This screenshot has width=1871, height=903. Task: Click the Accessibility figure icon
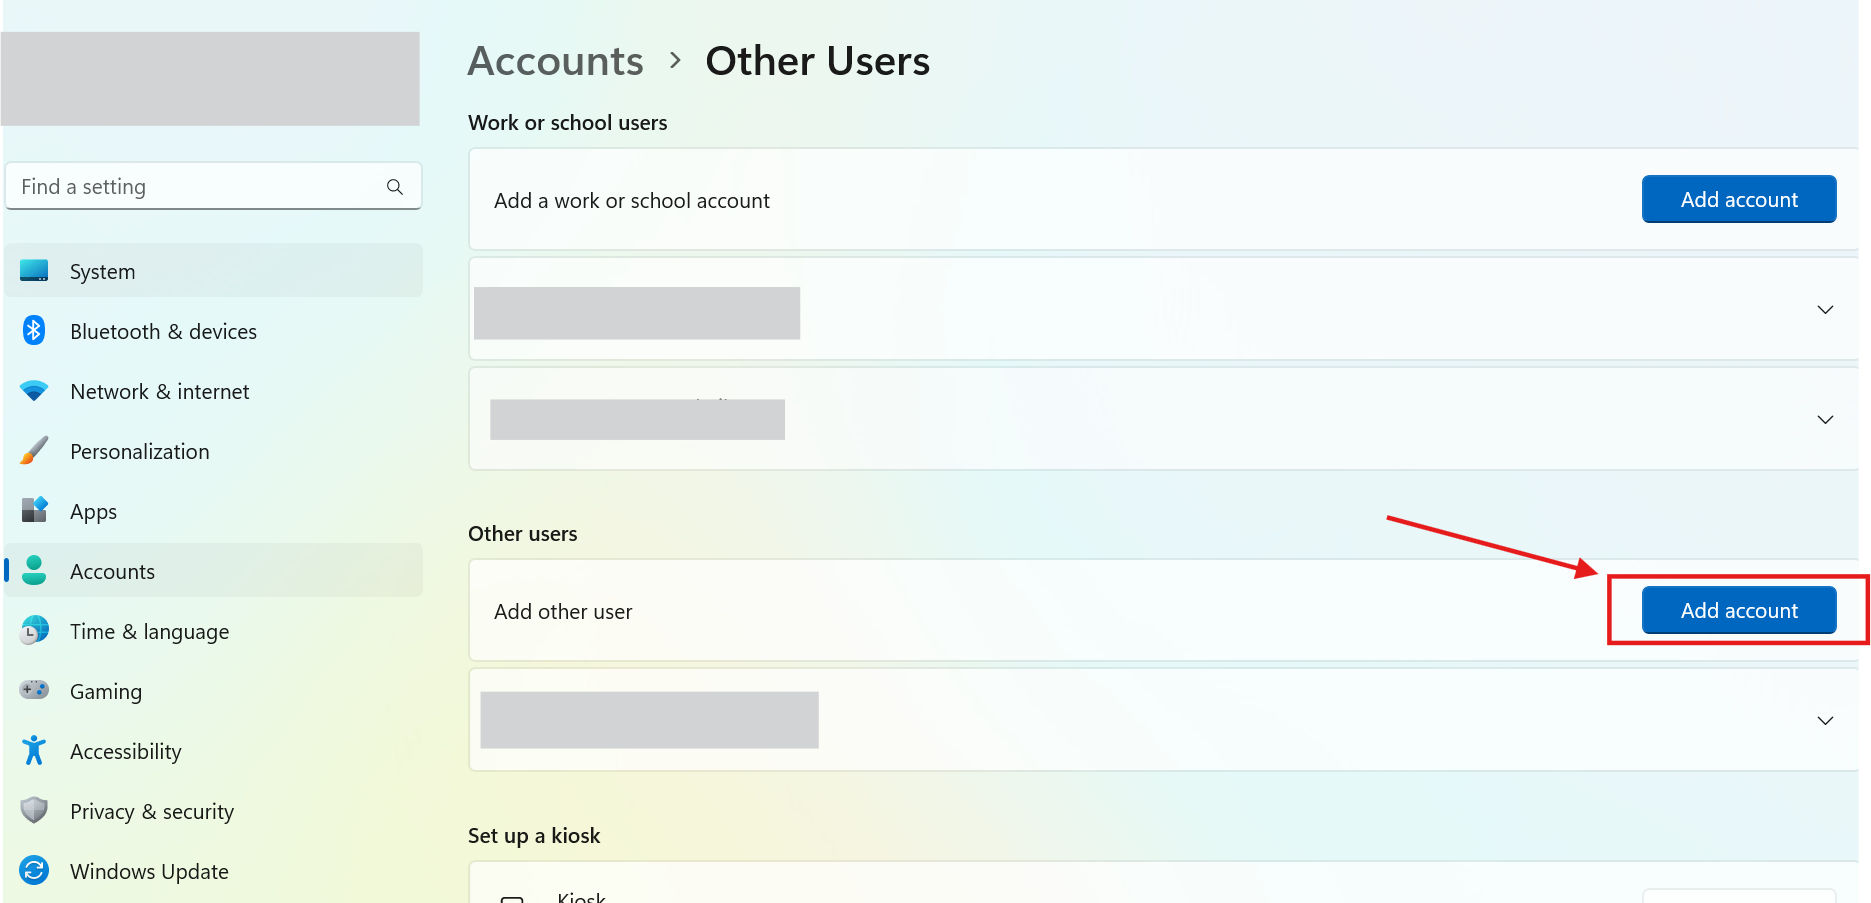34,750
